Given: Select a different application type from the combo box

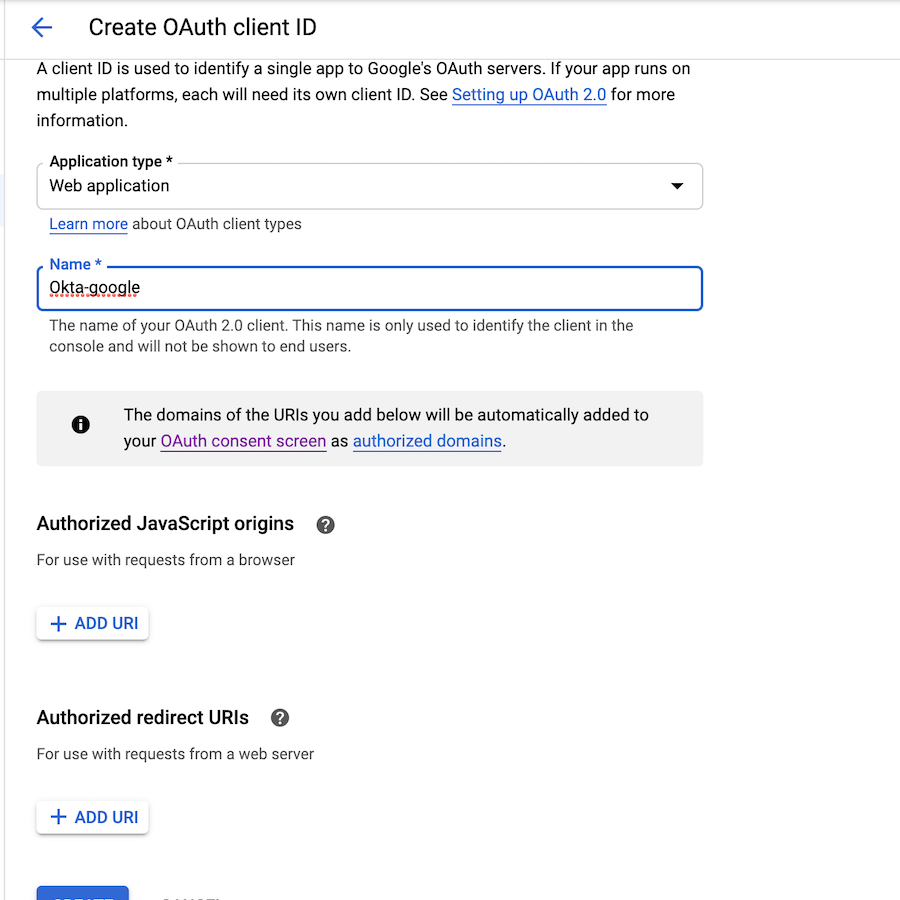Looking at the screenshot, I should point(370,186).
